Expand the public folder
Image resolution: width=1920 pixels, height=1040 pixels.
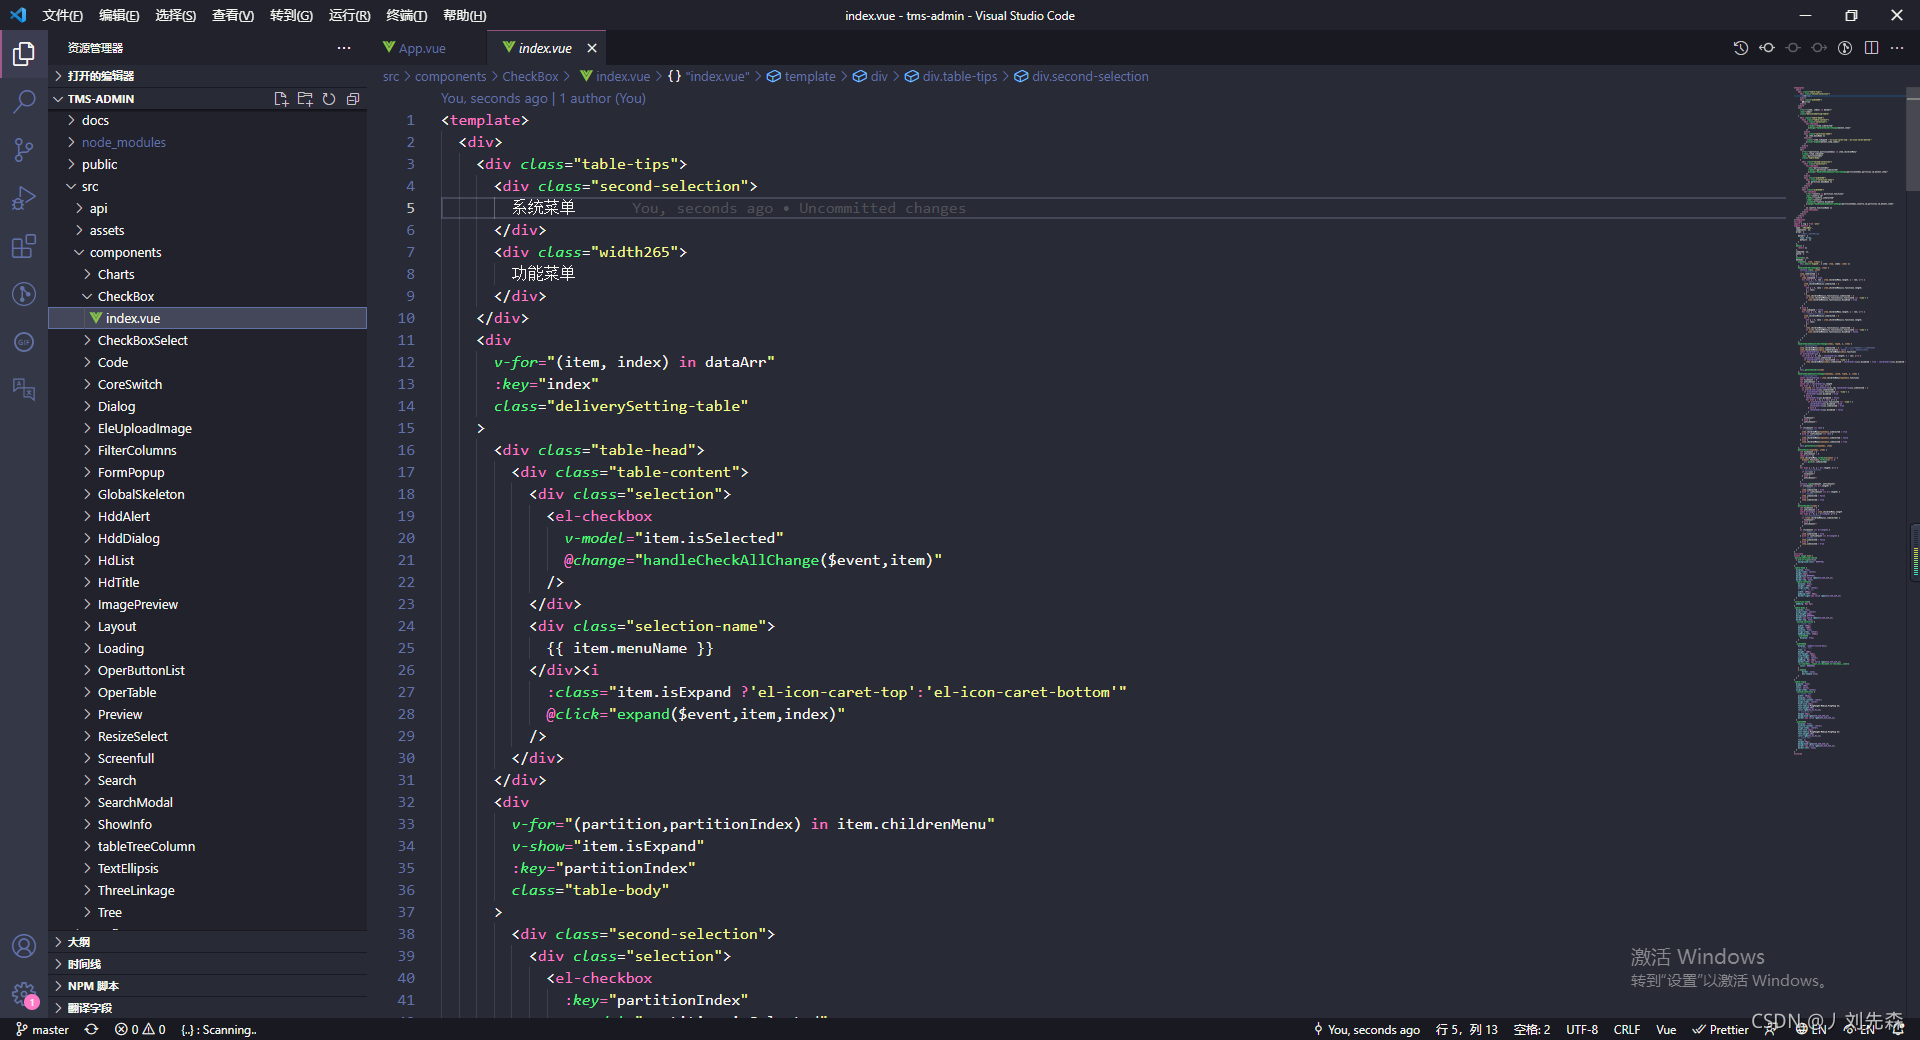click(x=208, y=164)
